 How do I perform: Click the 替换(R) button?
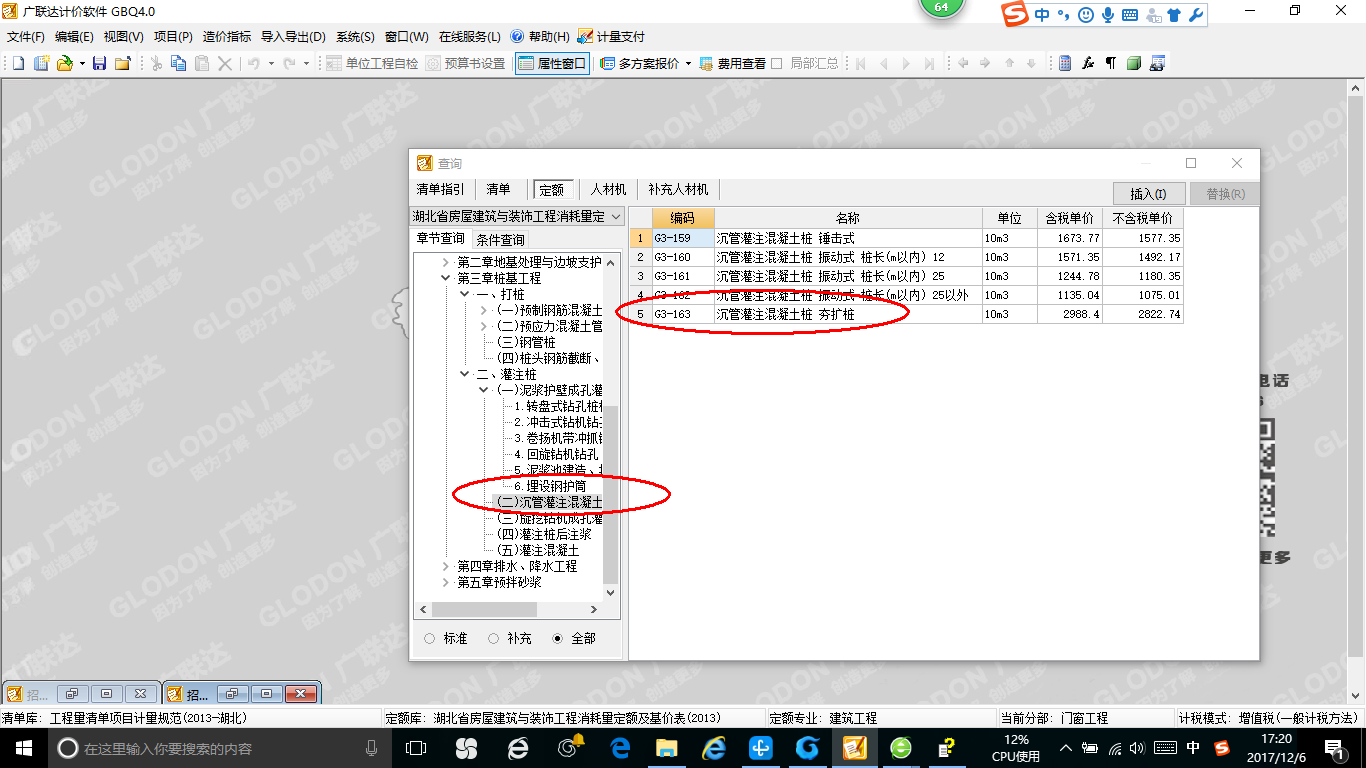click(x=1225, y=194)
